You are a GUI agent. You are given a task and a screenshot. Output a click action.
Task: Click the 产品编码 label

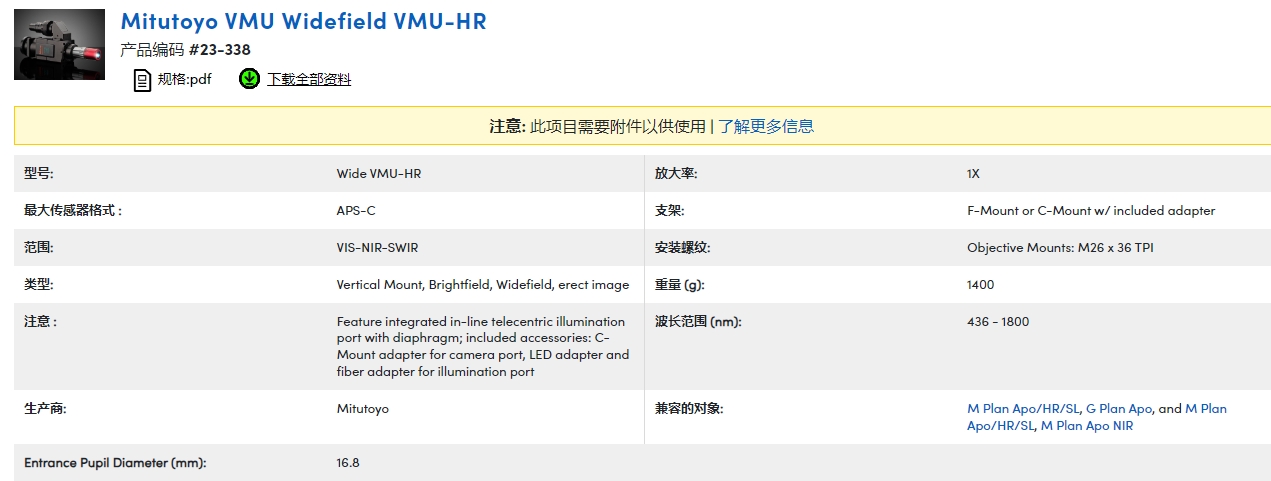pos(152,50)
